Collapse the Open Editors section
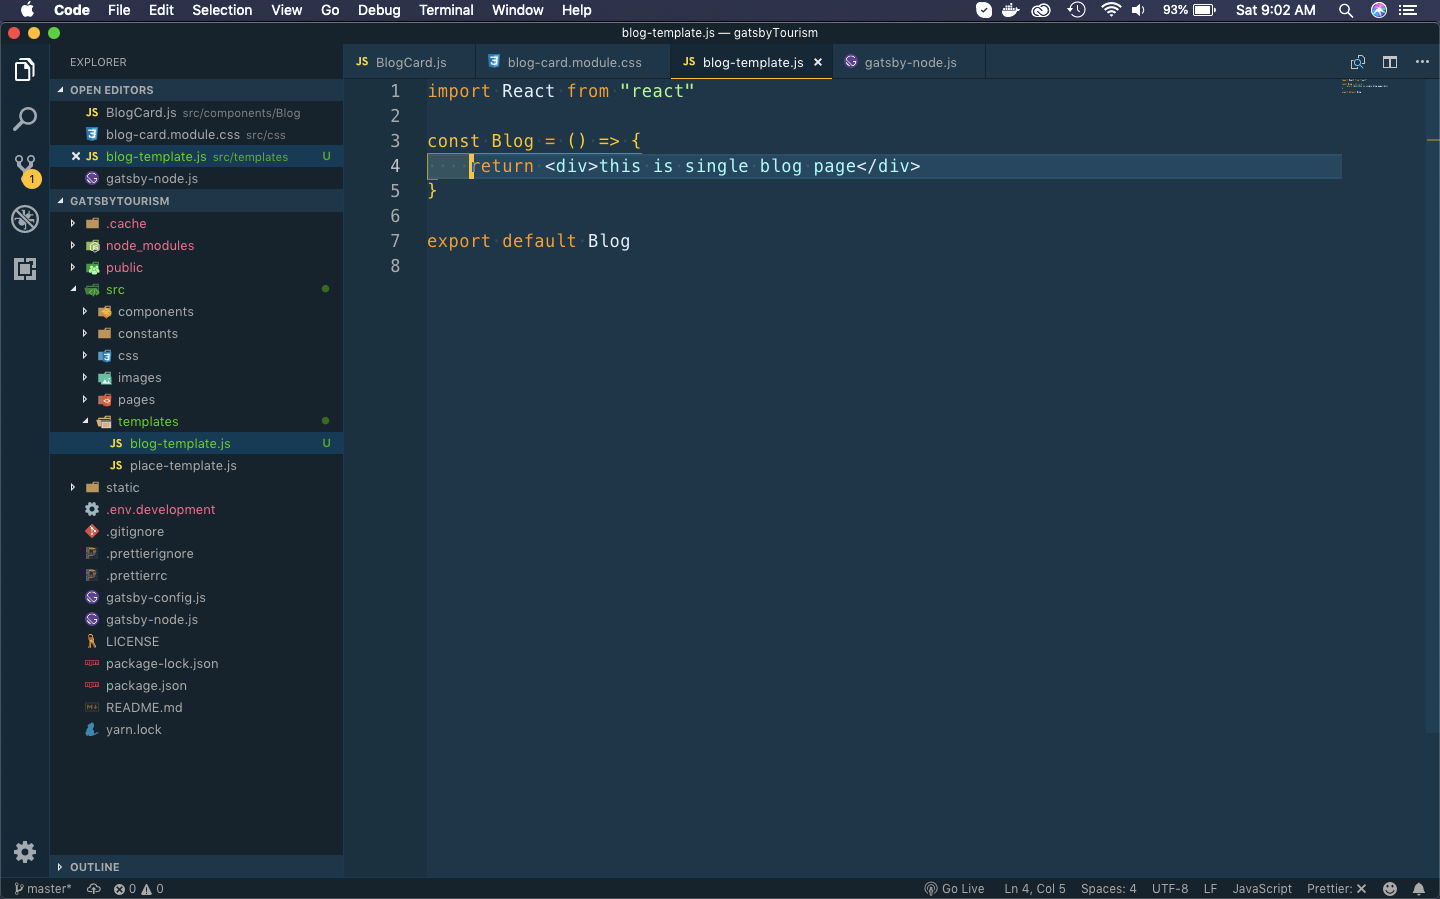Screen dimensions: 1440x899 [196, 90]
